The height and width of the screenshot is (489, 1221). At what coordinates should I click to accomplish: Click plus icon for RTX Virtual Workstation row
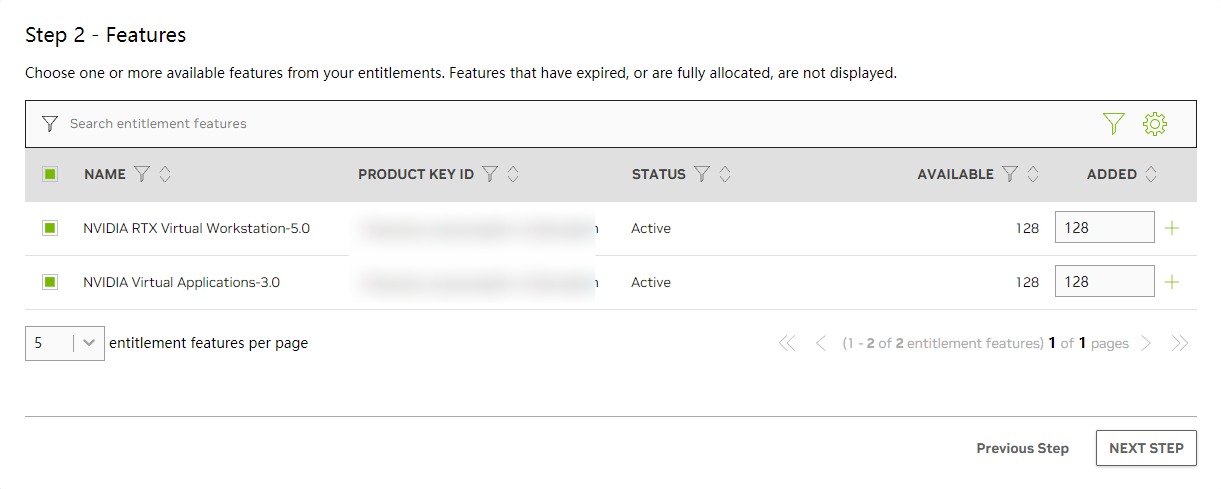[1173, 228]
